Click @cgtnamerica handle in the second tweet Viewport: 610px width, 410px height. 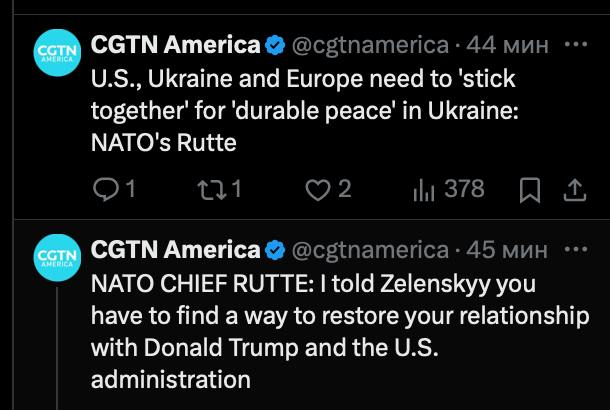point(369,249)
